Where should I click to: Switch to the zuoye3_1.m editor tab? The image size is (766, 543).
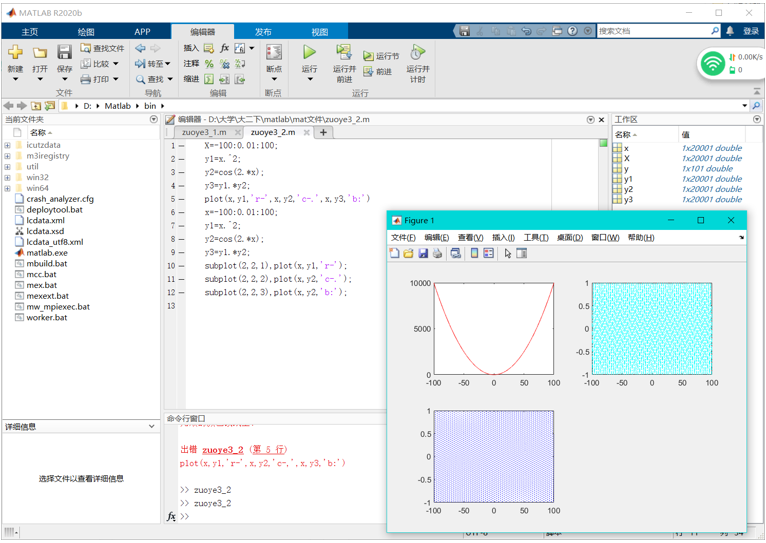[204, 132]
